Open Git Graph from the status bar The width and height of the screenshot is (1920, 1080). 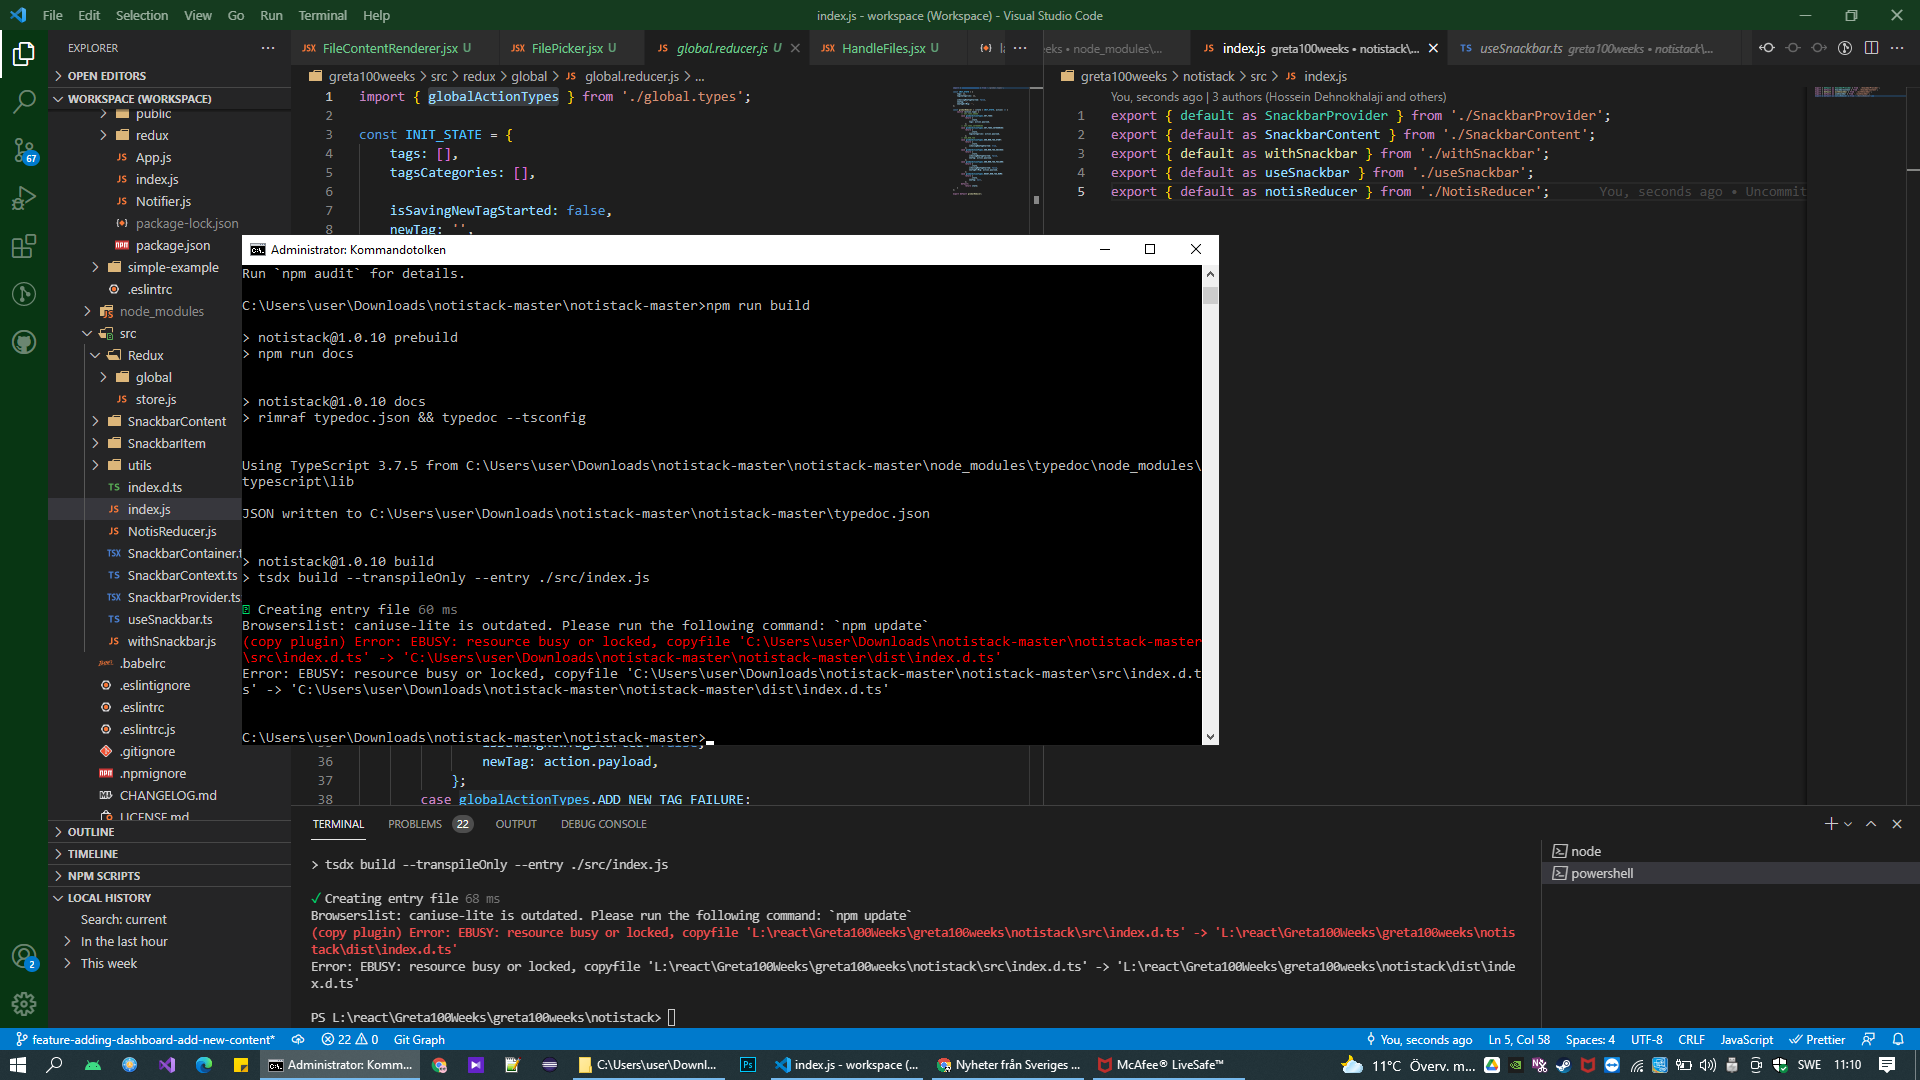click(x=418, y=1039)
